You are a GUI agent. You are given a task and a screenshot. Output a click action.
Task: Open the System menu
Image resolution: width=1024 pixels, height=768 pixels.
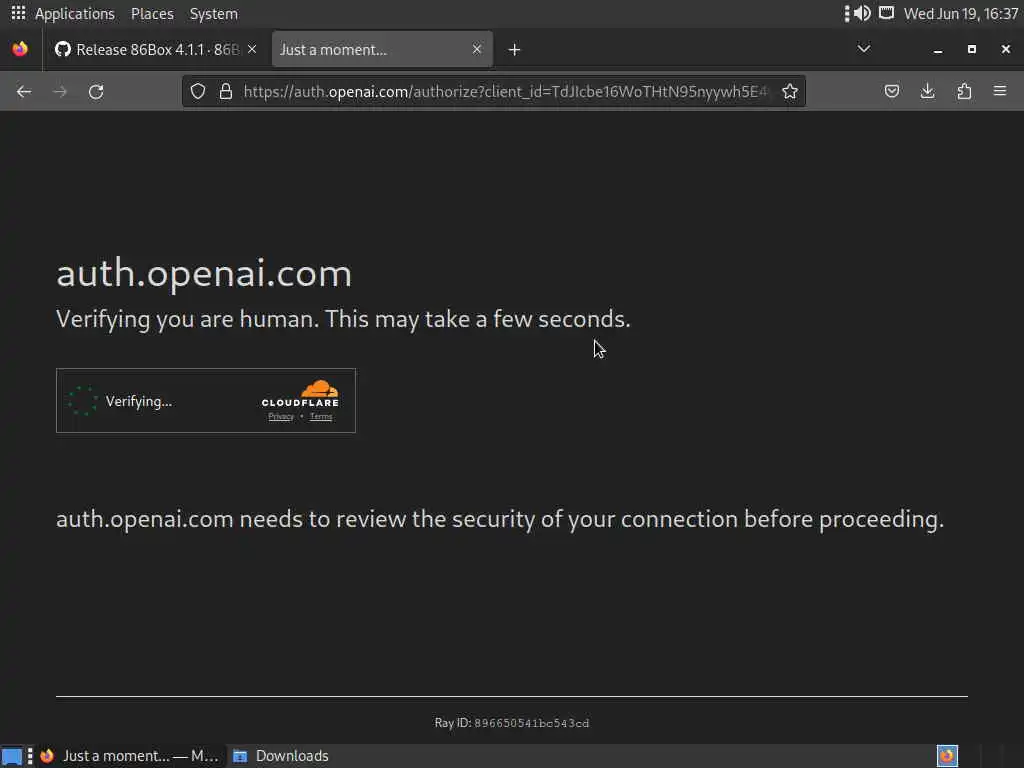click(x=214, y=14)
